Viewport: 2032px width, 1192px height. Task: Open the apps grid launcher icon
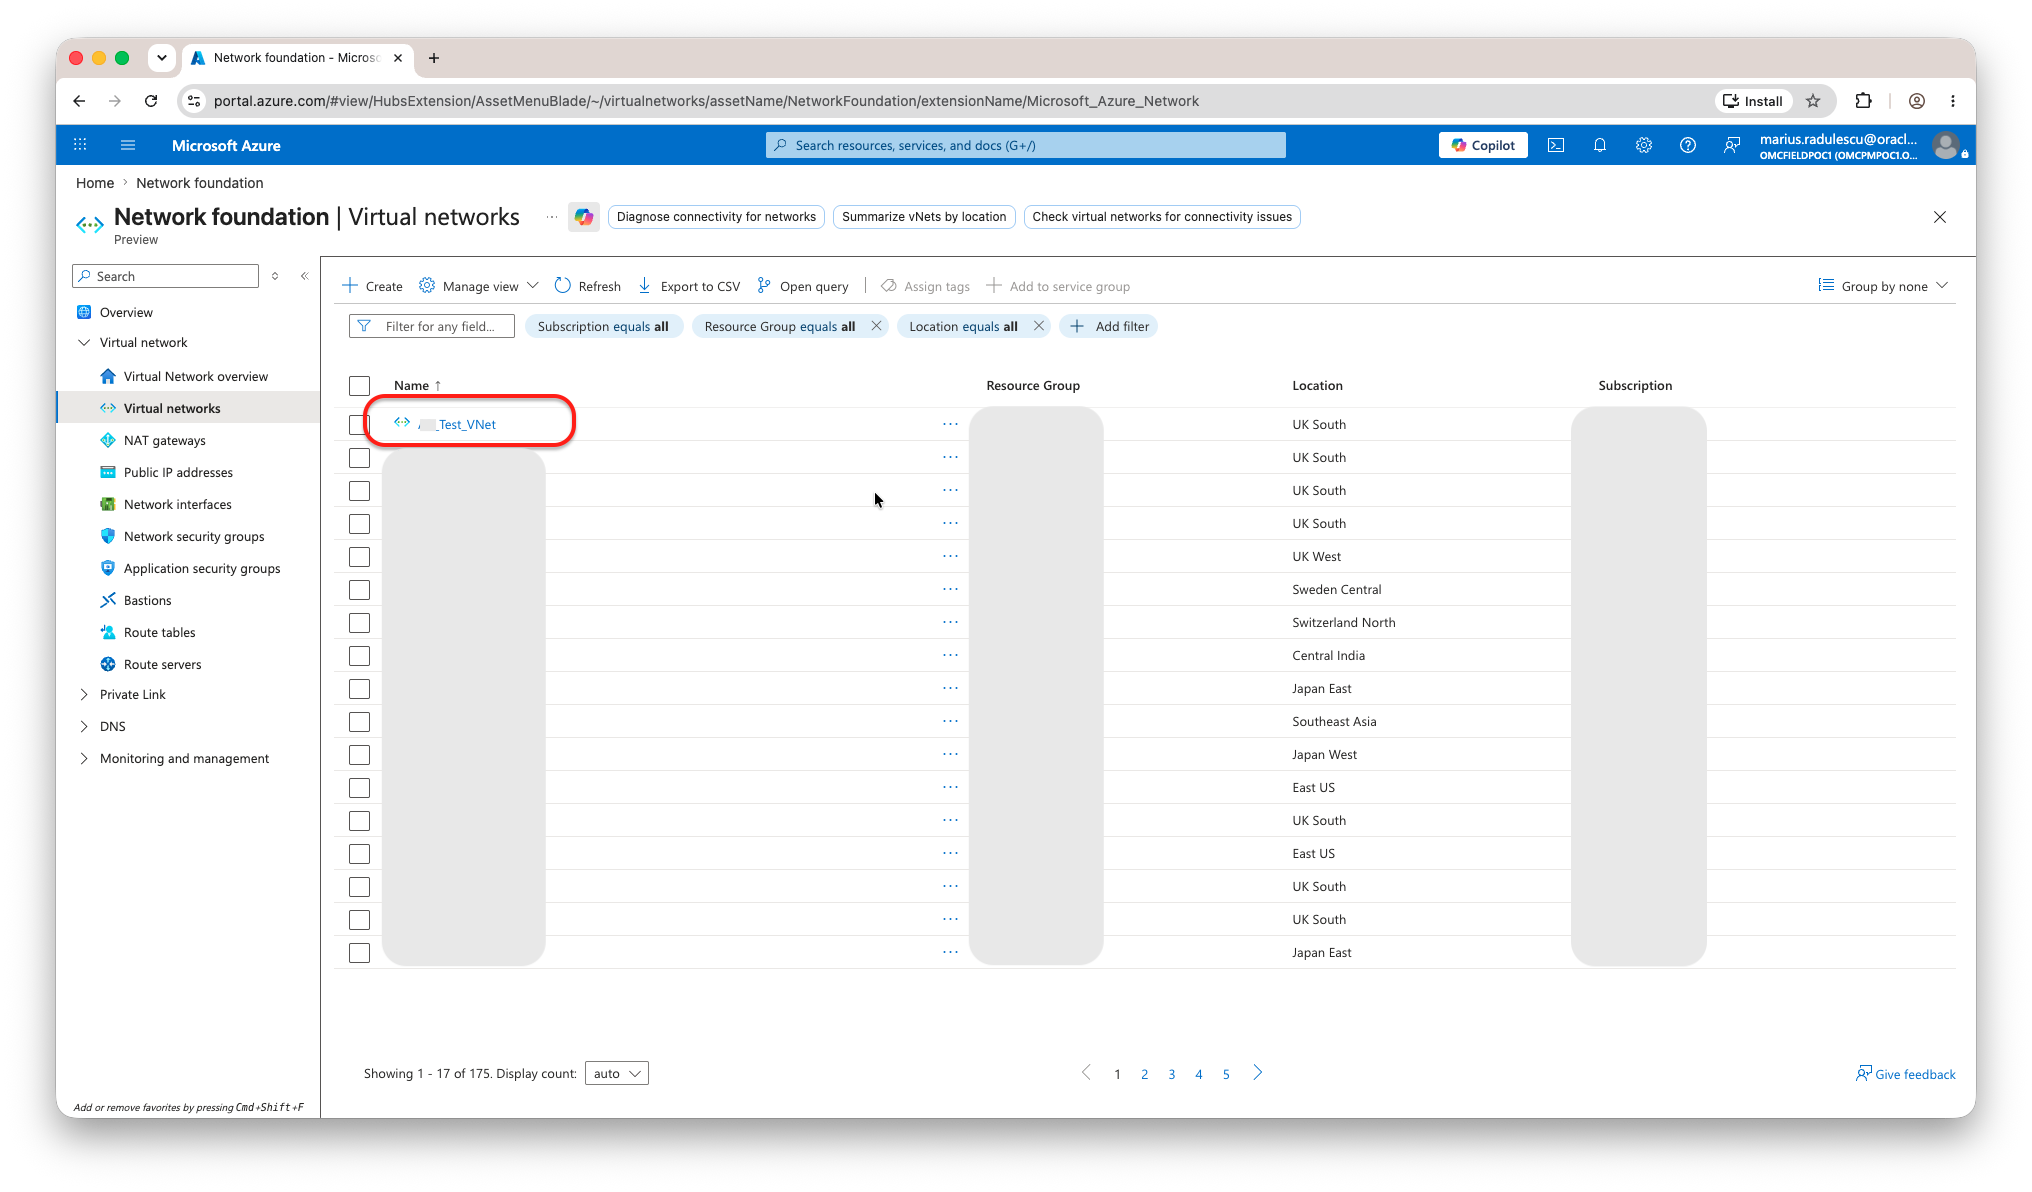click(x=80, y=145)
